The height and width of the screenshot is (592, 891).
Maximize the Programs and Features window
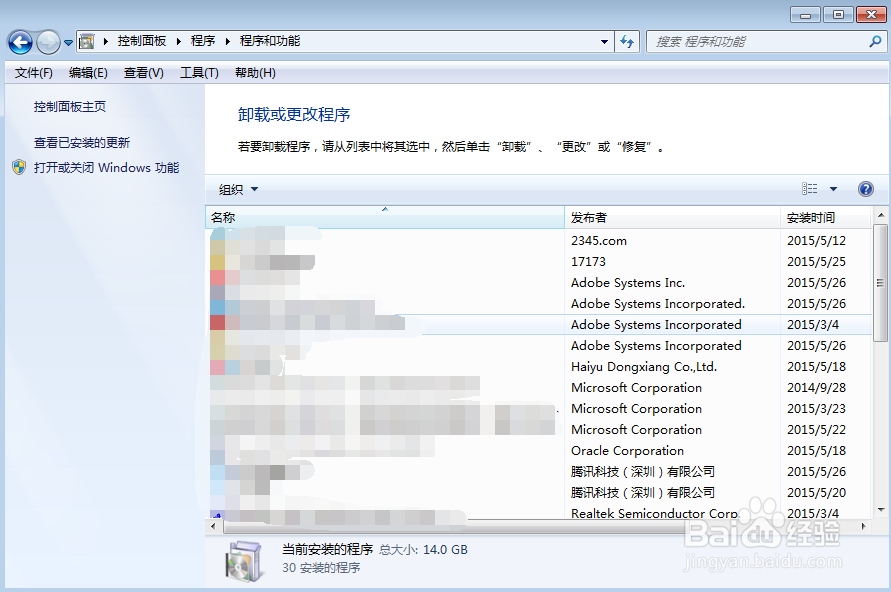click(838, 15)
